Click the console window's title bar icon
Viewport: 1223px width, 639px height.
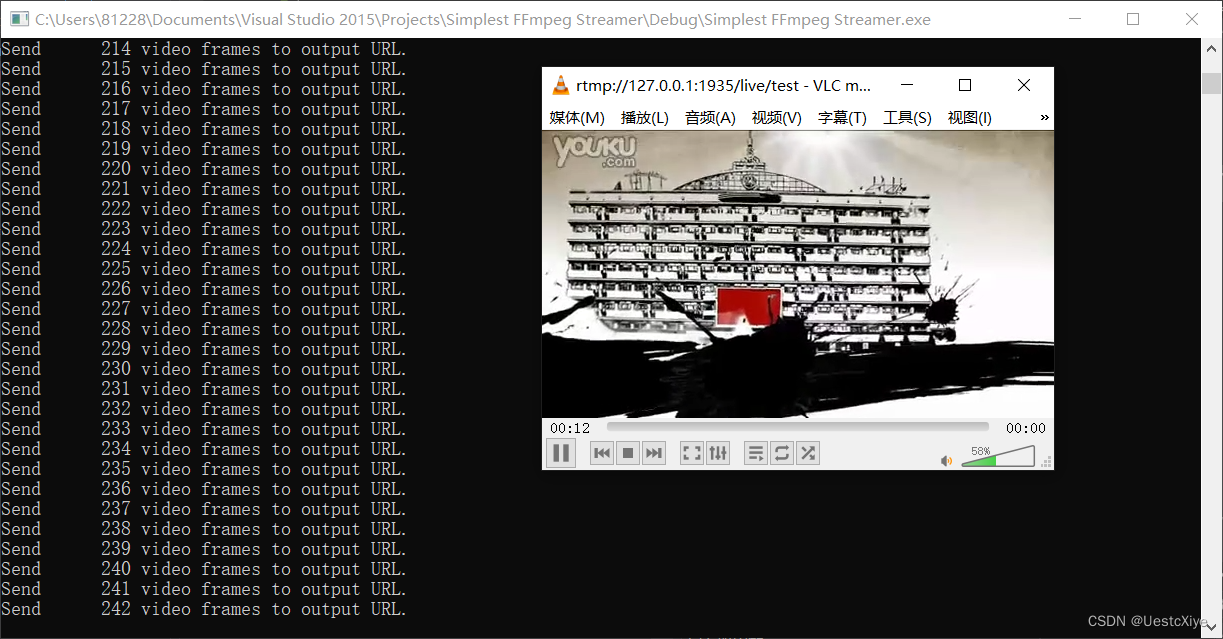(x=18, y=19)
